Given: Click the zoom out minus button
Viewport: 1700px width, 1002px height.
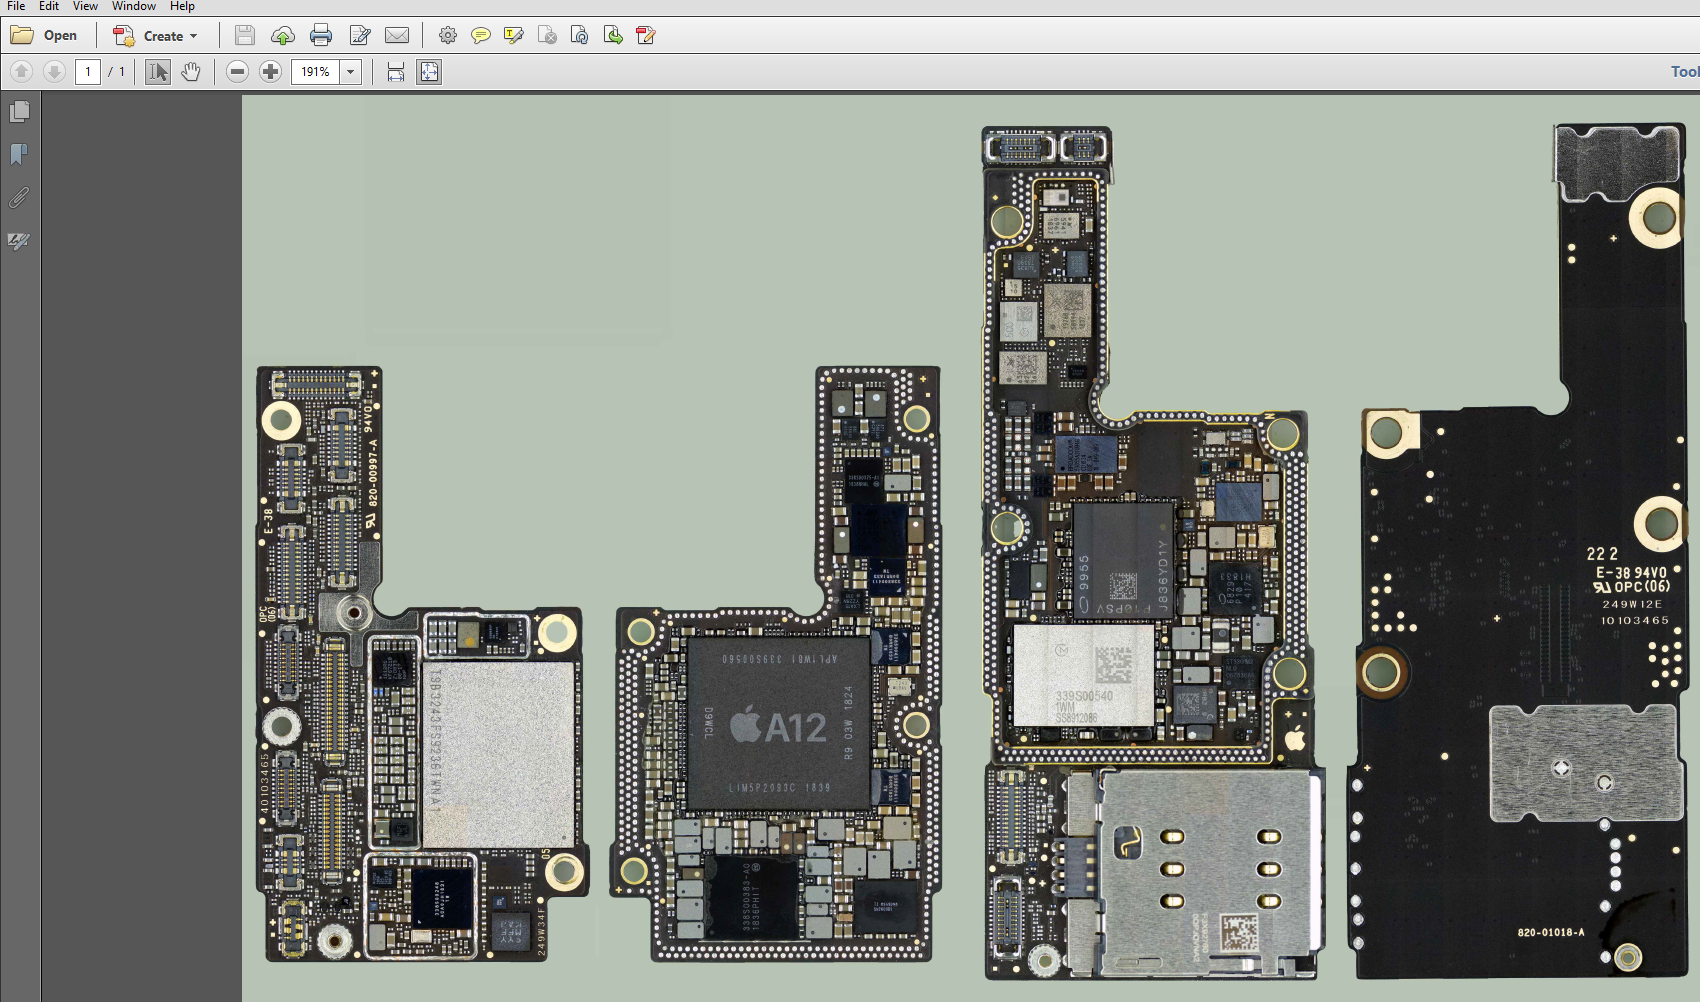Looking at the screenshot, I should click(237, 72).
